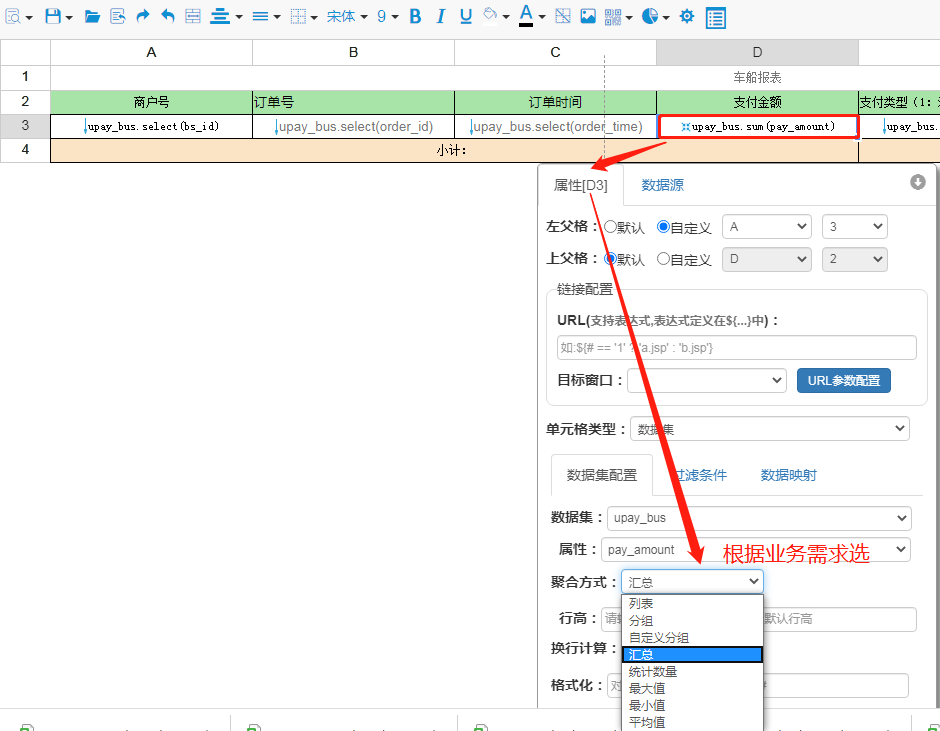Toggle underline formatting

pyautogui.click(x=466, y=16)
